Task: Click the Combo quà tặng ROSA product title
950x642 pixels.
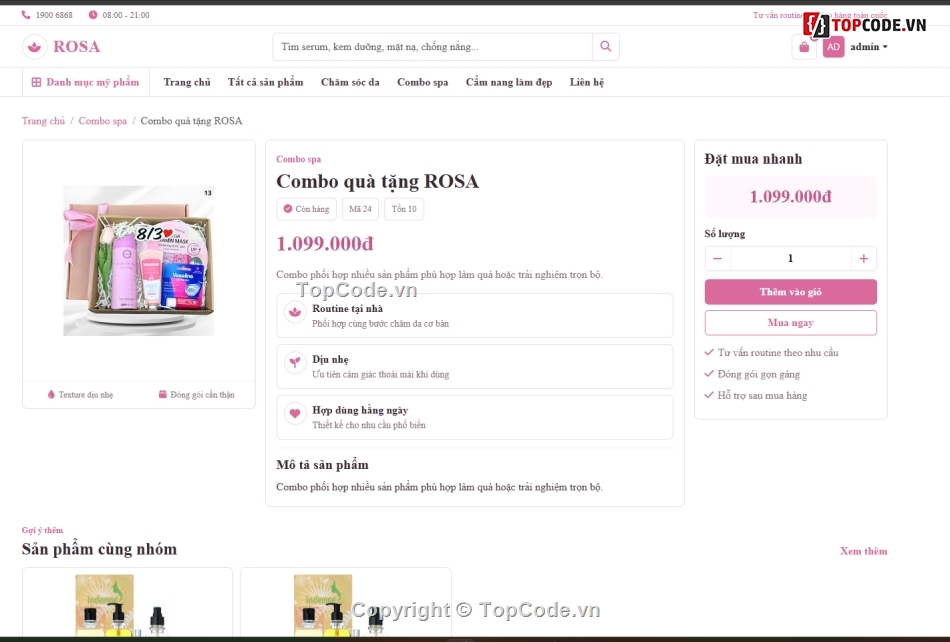Action: tap(377, 181)
